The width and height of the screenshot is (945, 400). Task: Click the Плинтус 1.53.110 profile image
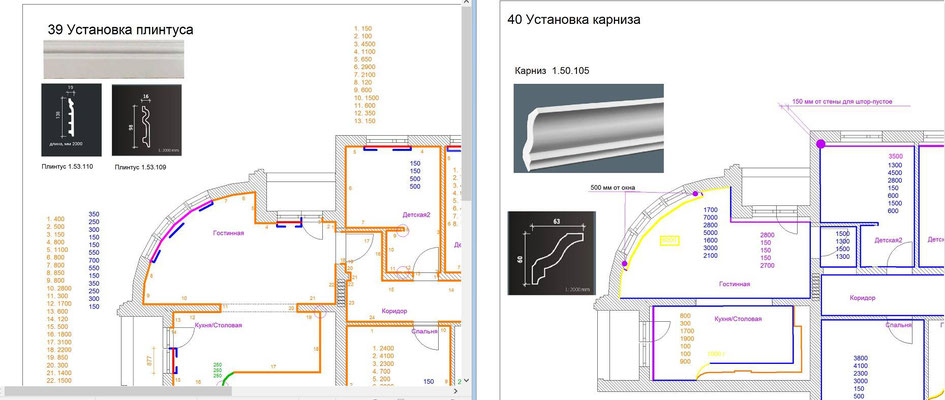72,121
